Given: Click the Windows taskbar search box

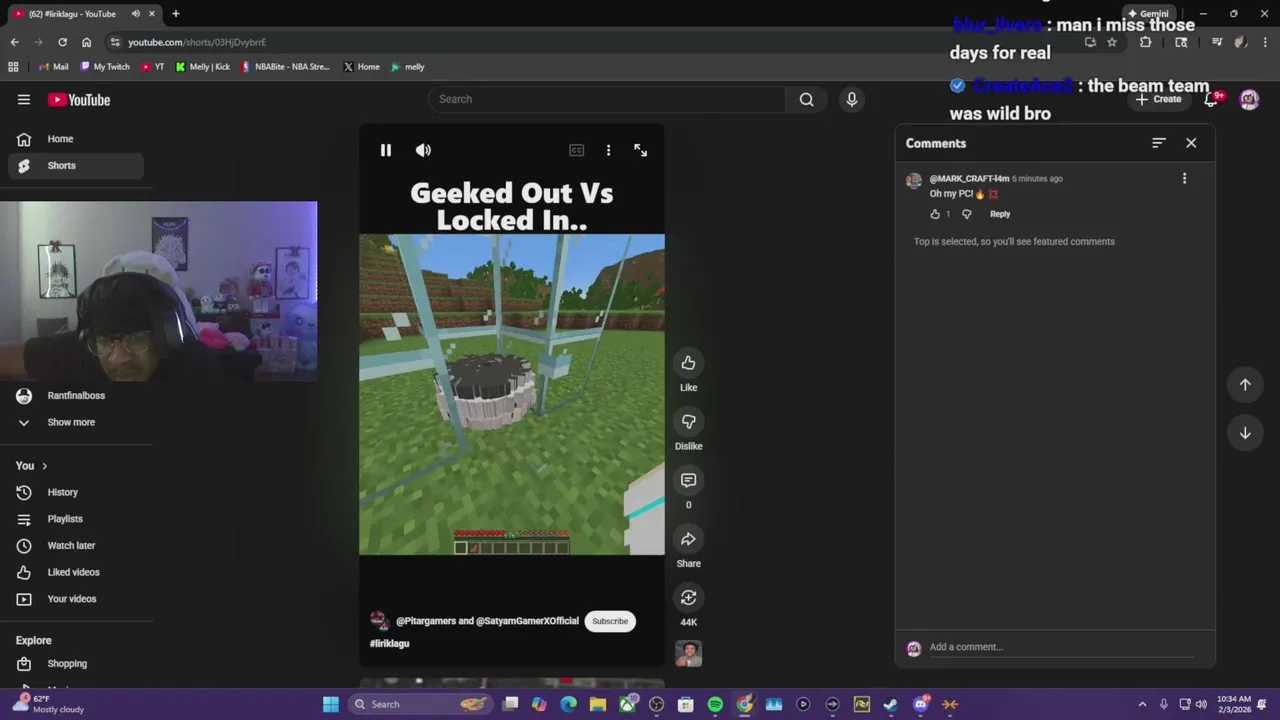Looking at the screenshot, I should click(420, 704).
